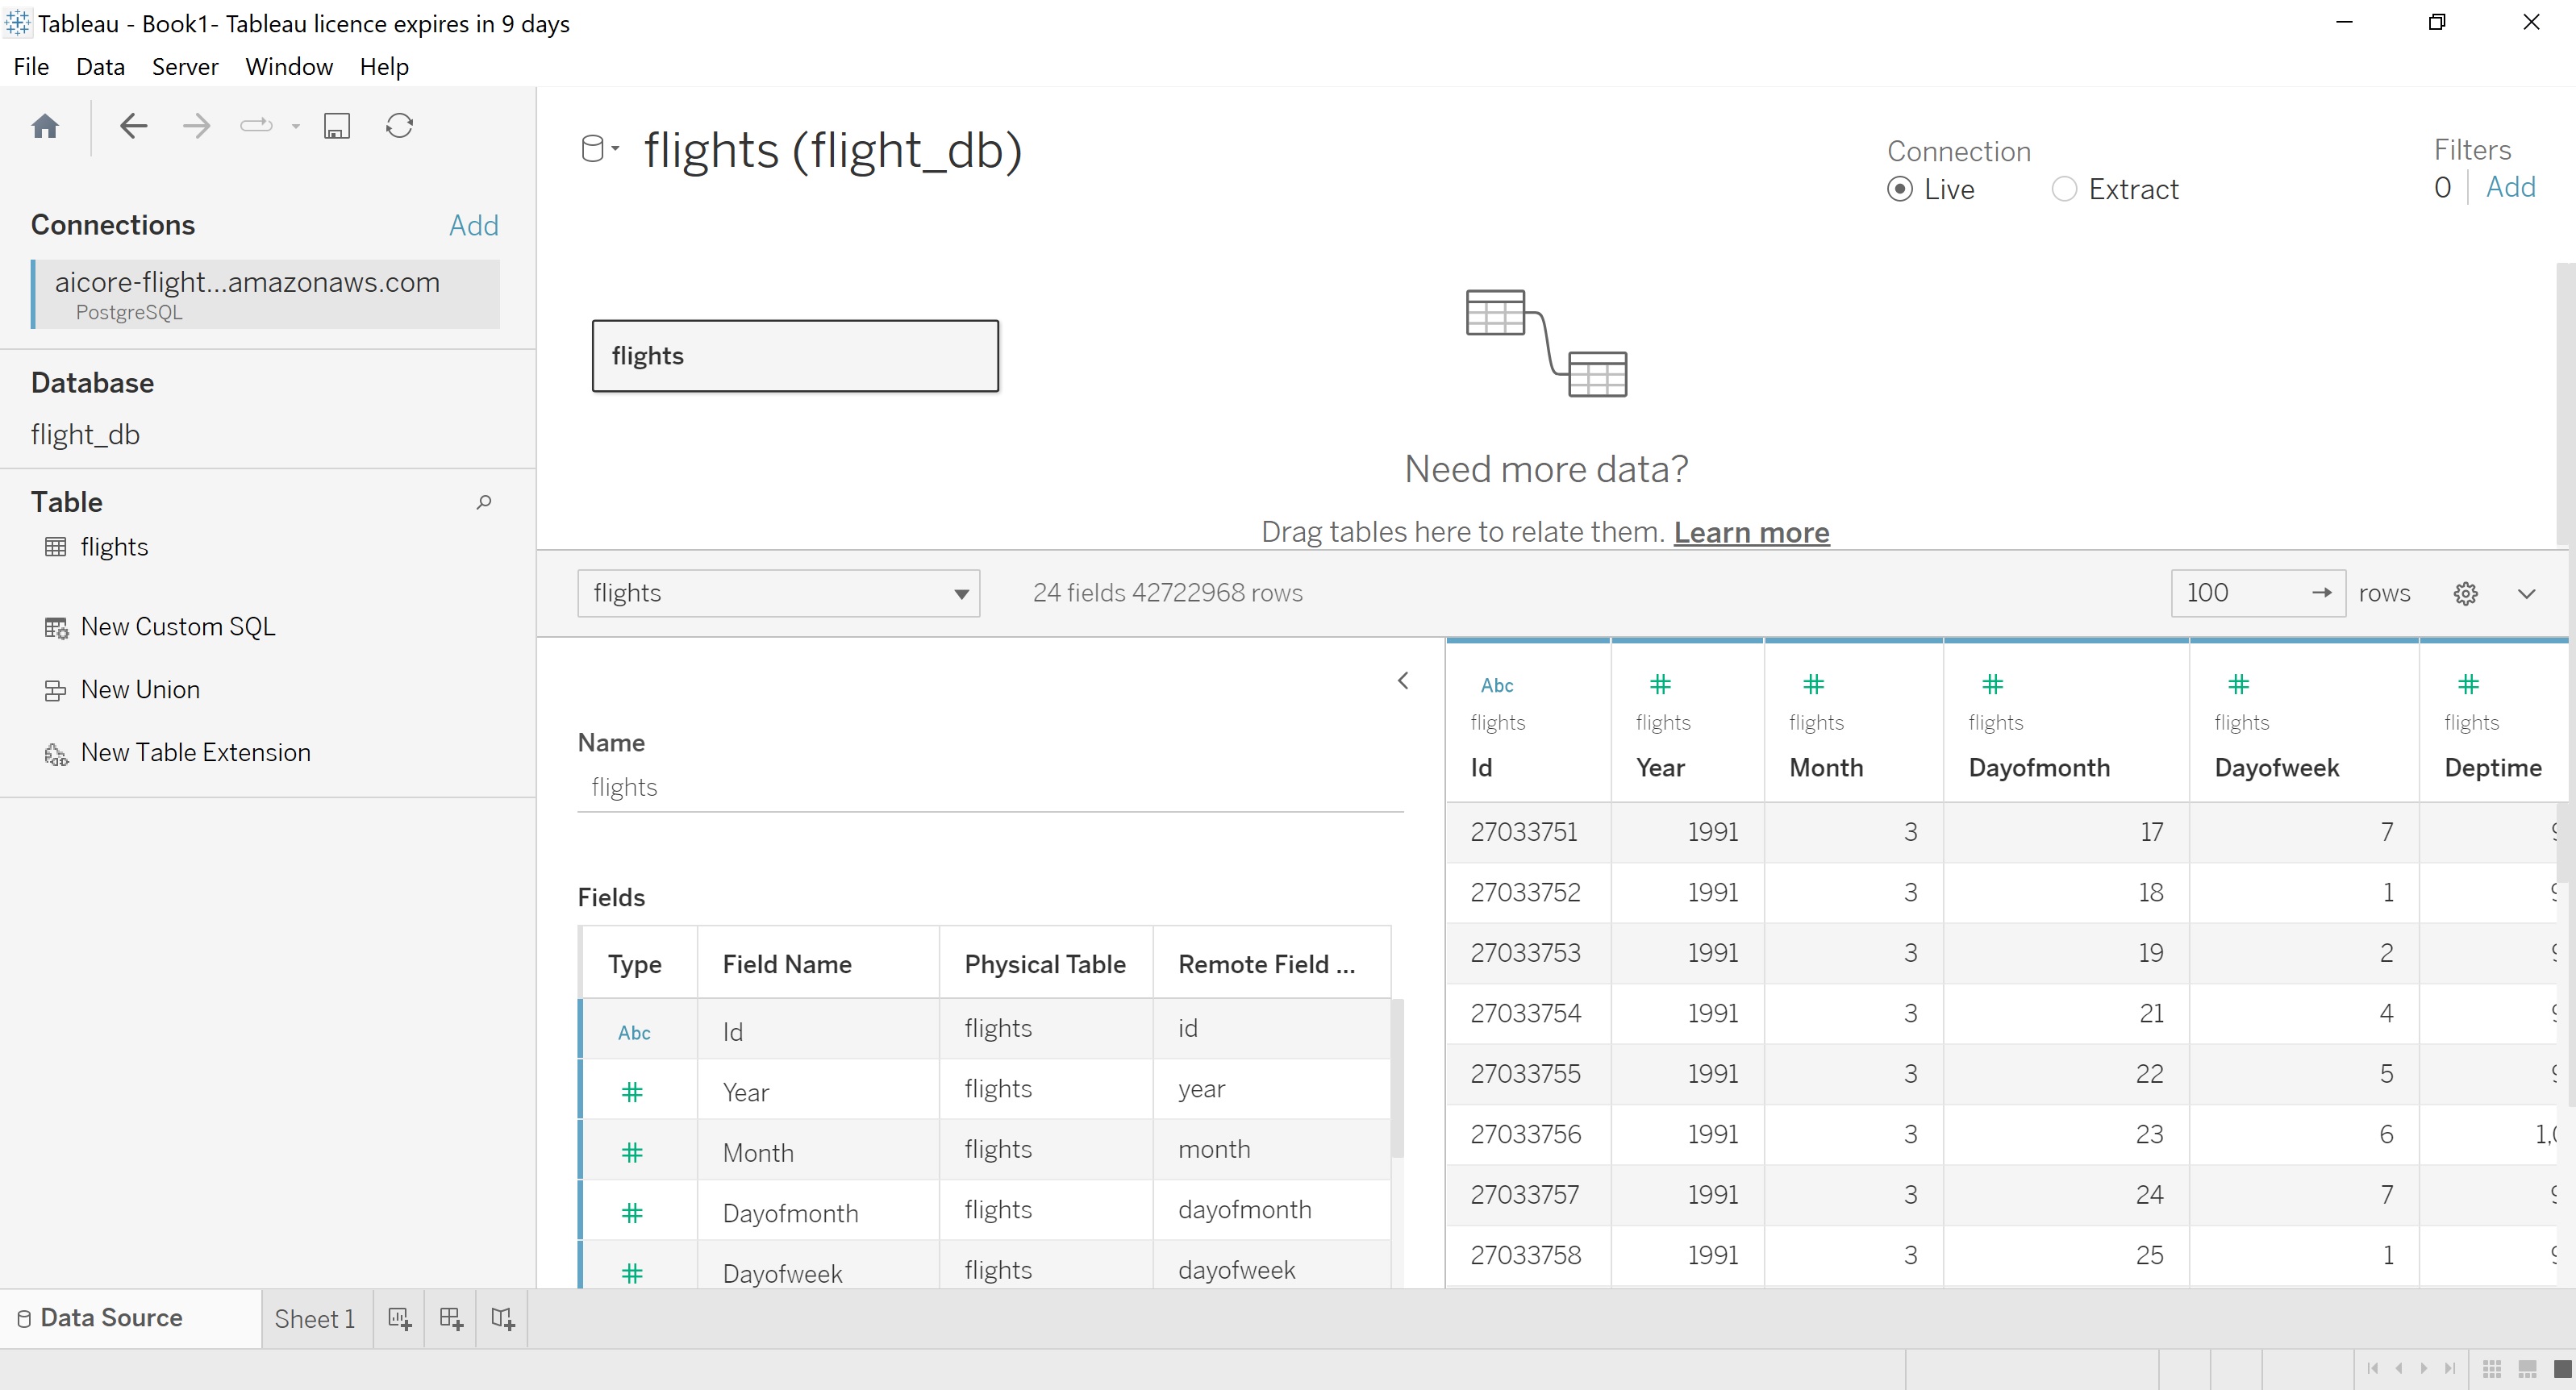Select New Union under the Table list
Viewport: 2576px width, 1390px height.
tap(141, 689)
